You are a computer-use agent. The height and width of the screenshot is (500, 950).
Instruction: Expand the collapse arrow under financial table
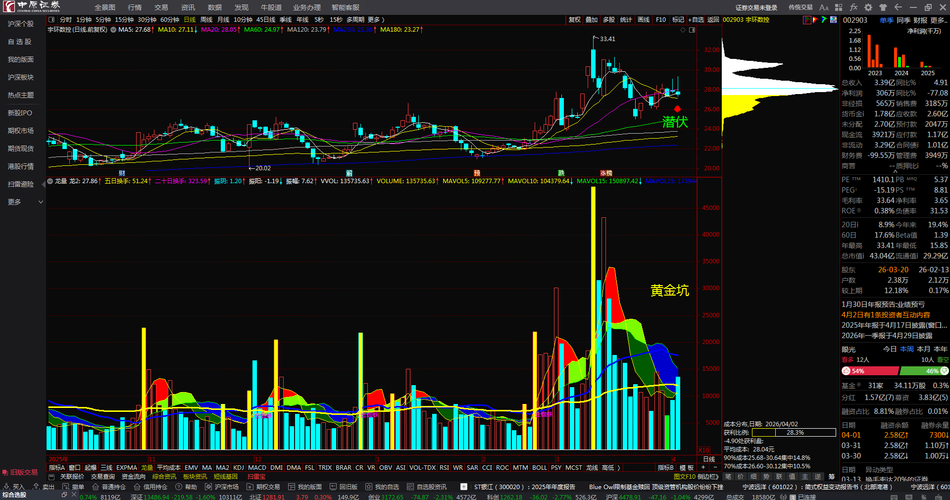[894, 172]
